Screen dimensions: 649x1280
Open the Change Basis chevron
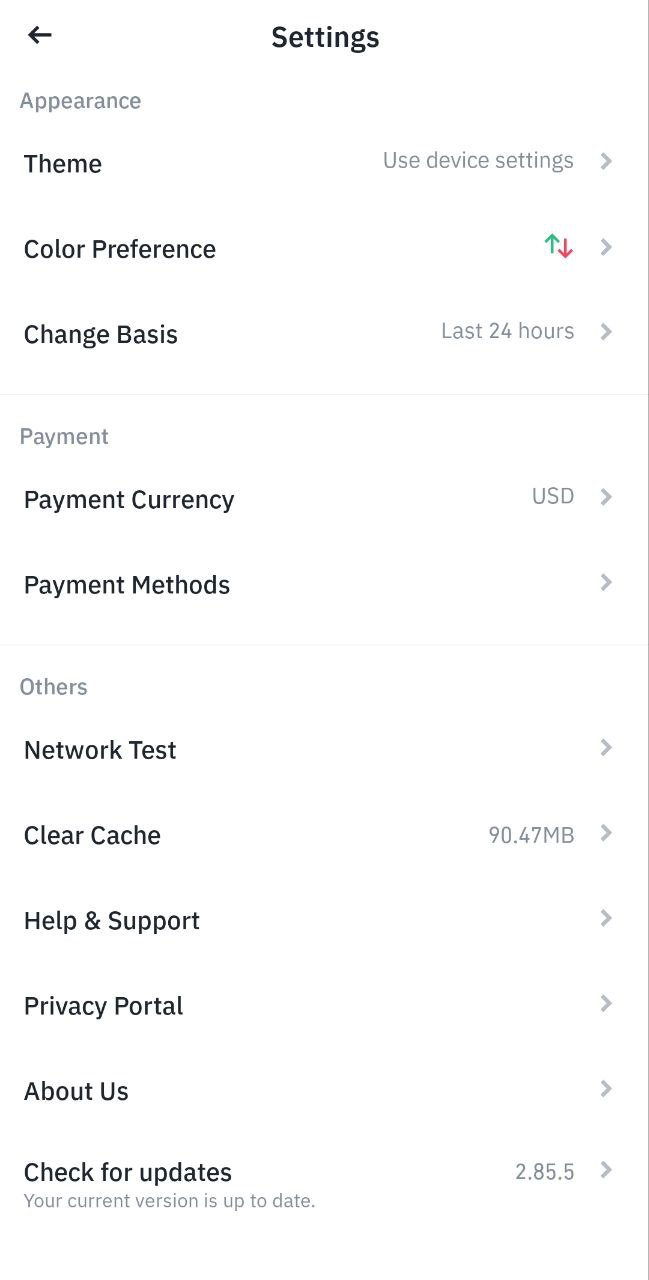pyautogui.click(x=606, y=331)
